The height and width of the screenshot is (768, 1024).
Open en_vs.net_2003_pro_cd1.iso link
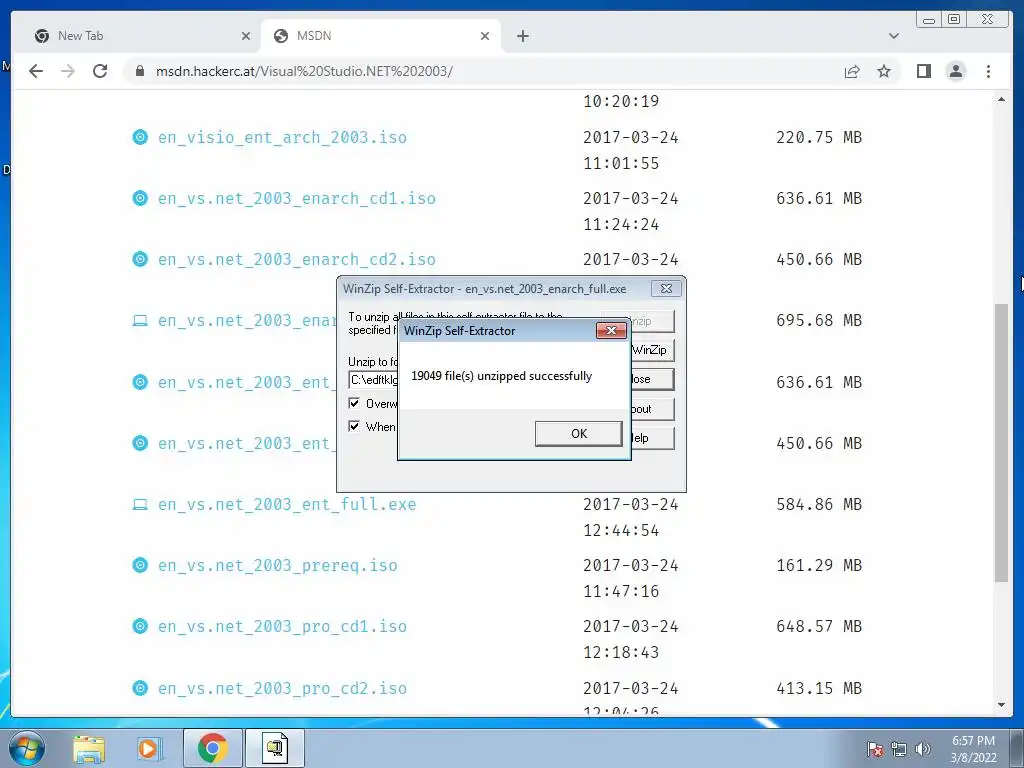[x=282, y=627]
